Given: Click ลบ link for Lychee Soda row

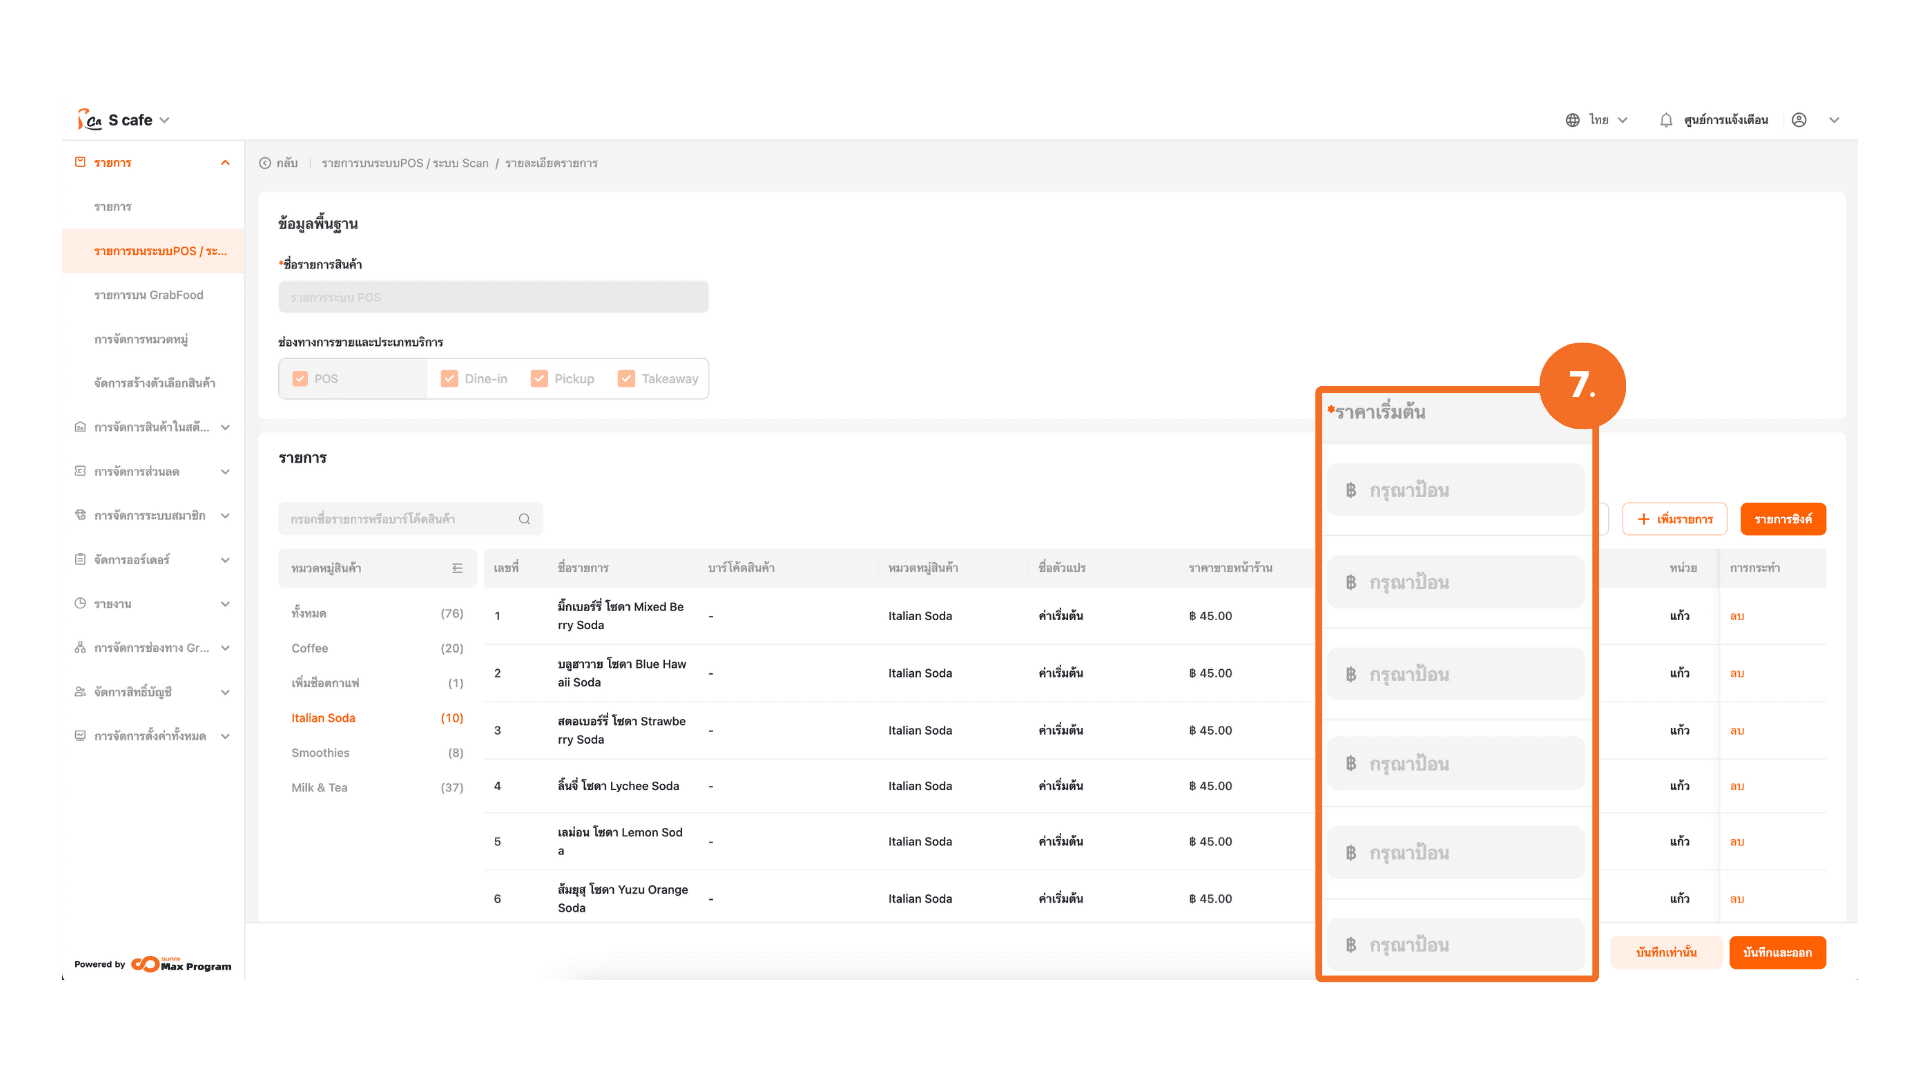Looking at the screenshot, I should point(1737,786).
